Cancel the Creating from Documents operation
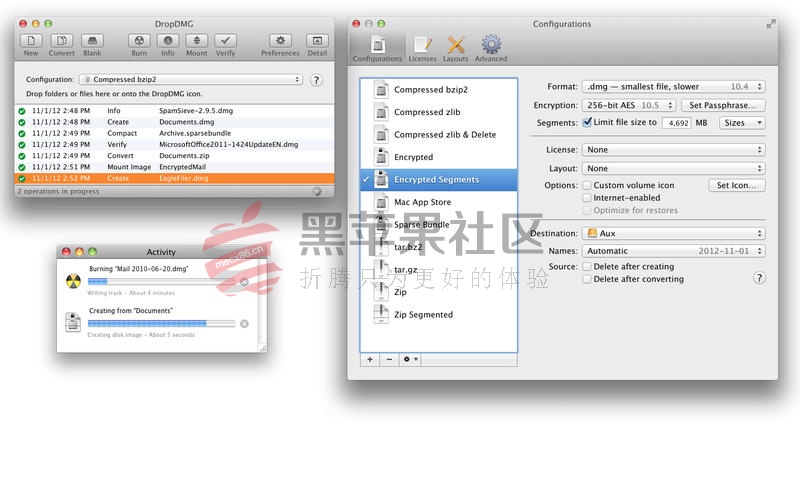 point(244,323)
